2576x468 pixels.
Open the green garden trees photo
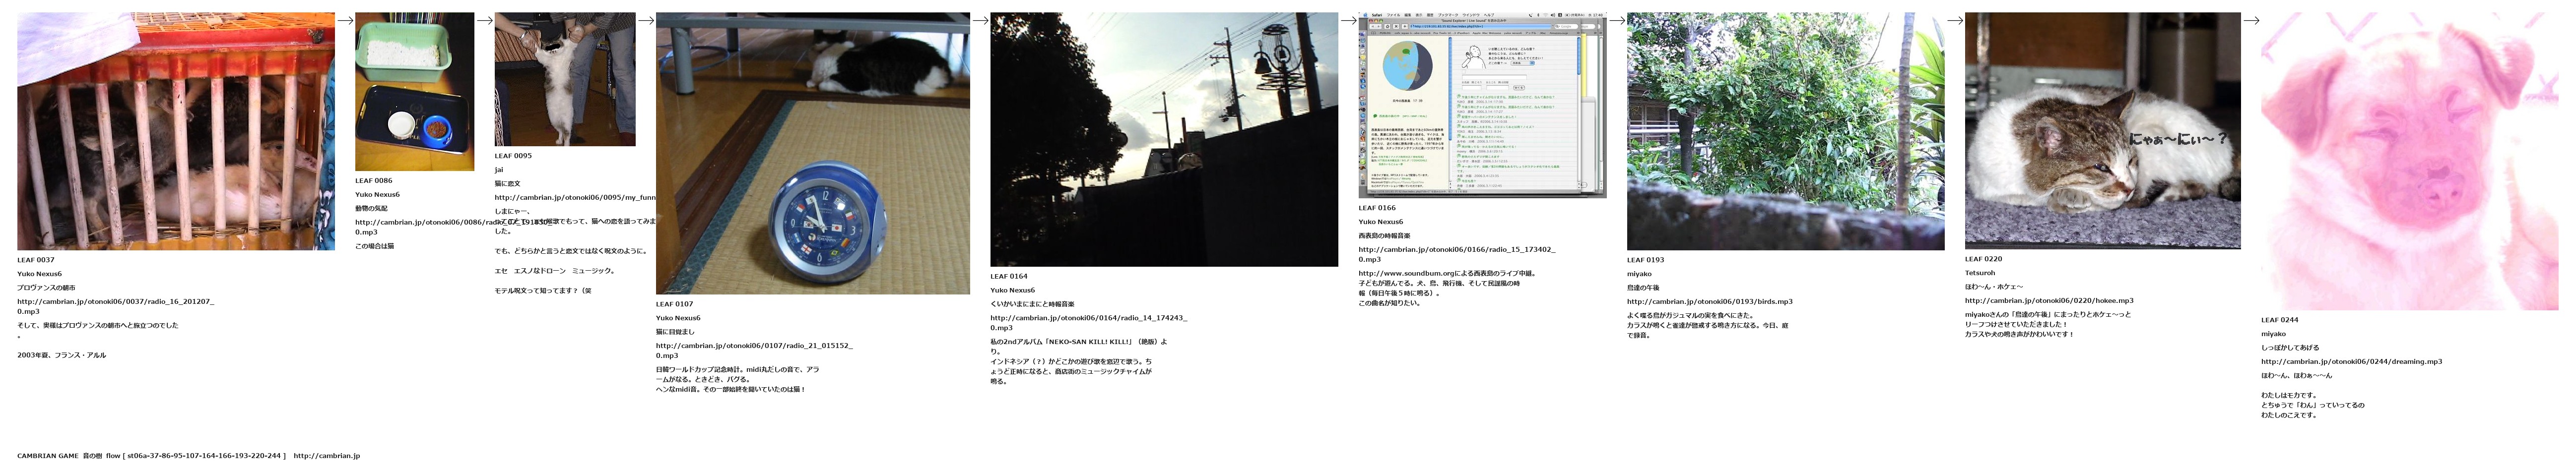(x=1786, y=131)
